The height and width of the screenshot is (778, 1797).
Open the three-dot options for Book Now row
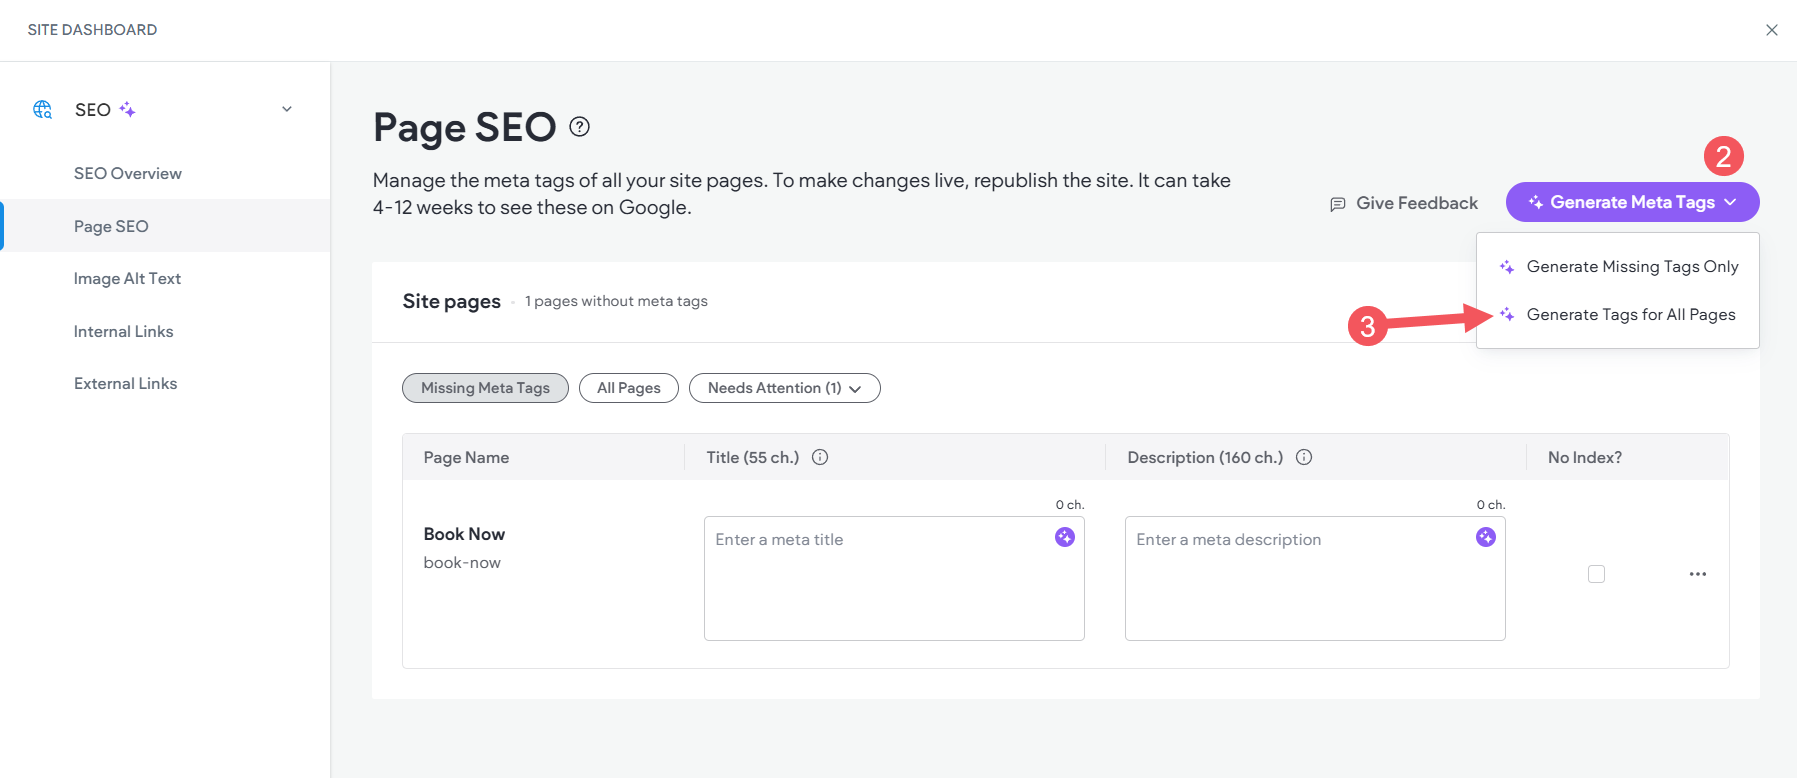coord(1698,574)
